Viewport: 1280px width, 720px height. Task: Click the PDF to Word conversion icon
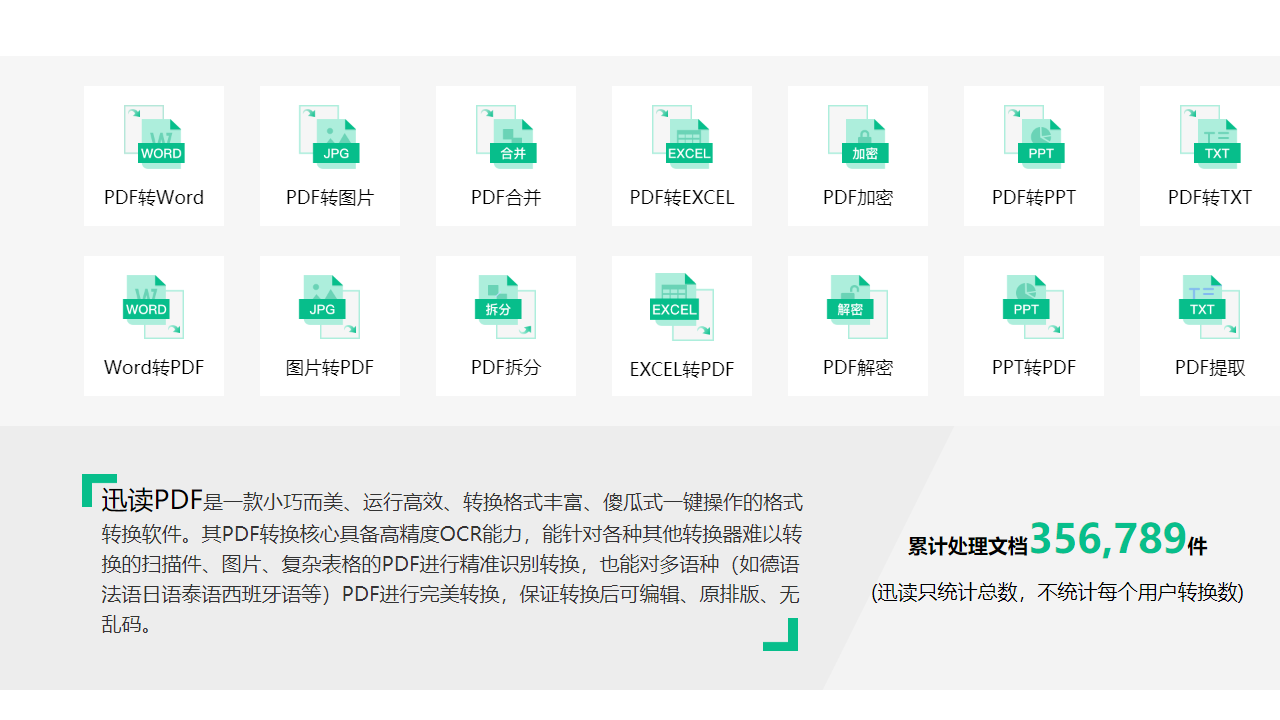[154, 137]
